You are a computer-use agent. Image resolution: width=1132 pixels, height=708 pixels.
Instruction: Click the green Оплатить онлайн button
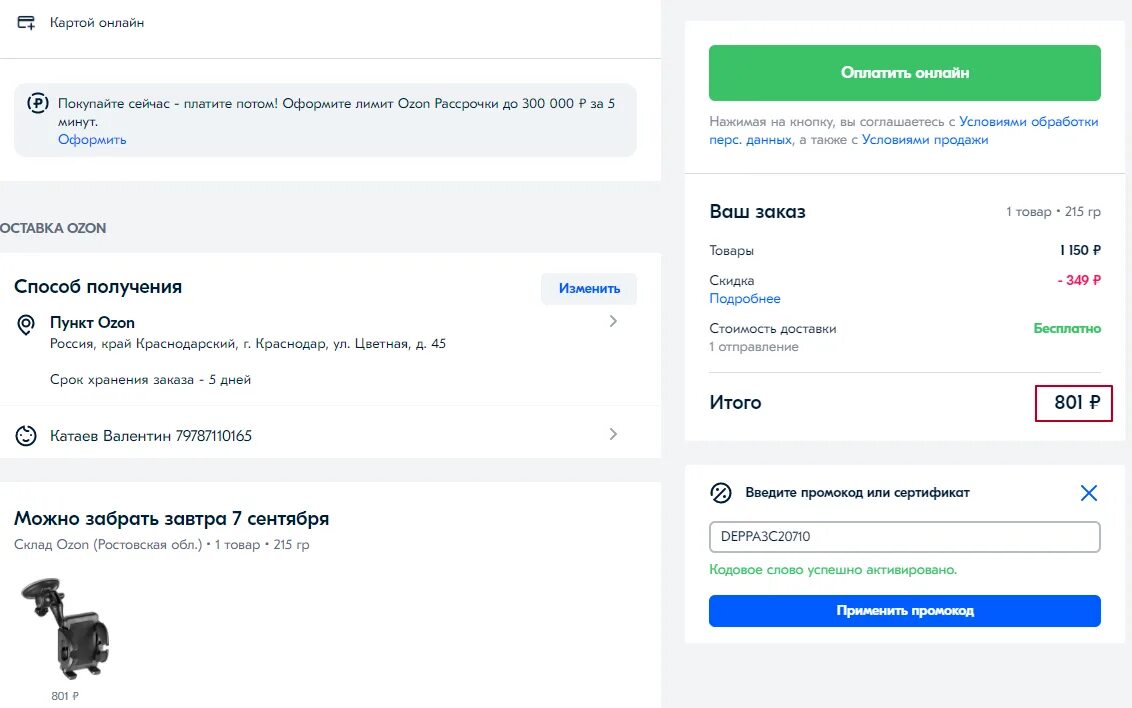905,73
